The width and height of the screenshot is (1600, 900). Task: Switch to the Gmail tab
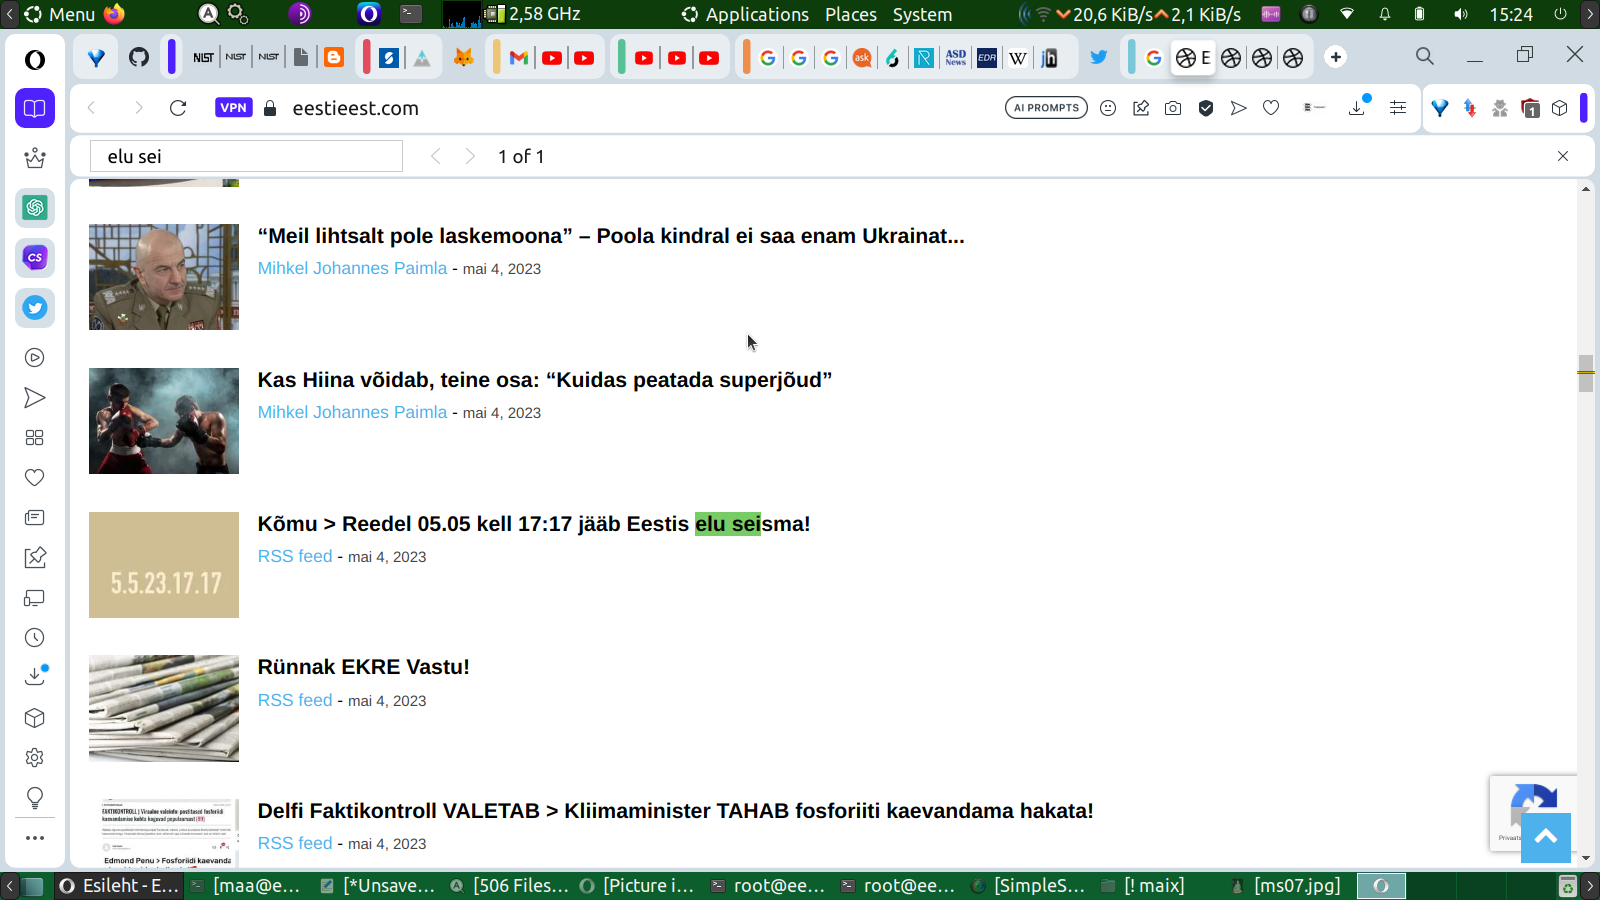click(x=518, y=58)
